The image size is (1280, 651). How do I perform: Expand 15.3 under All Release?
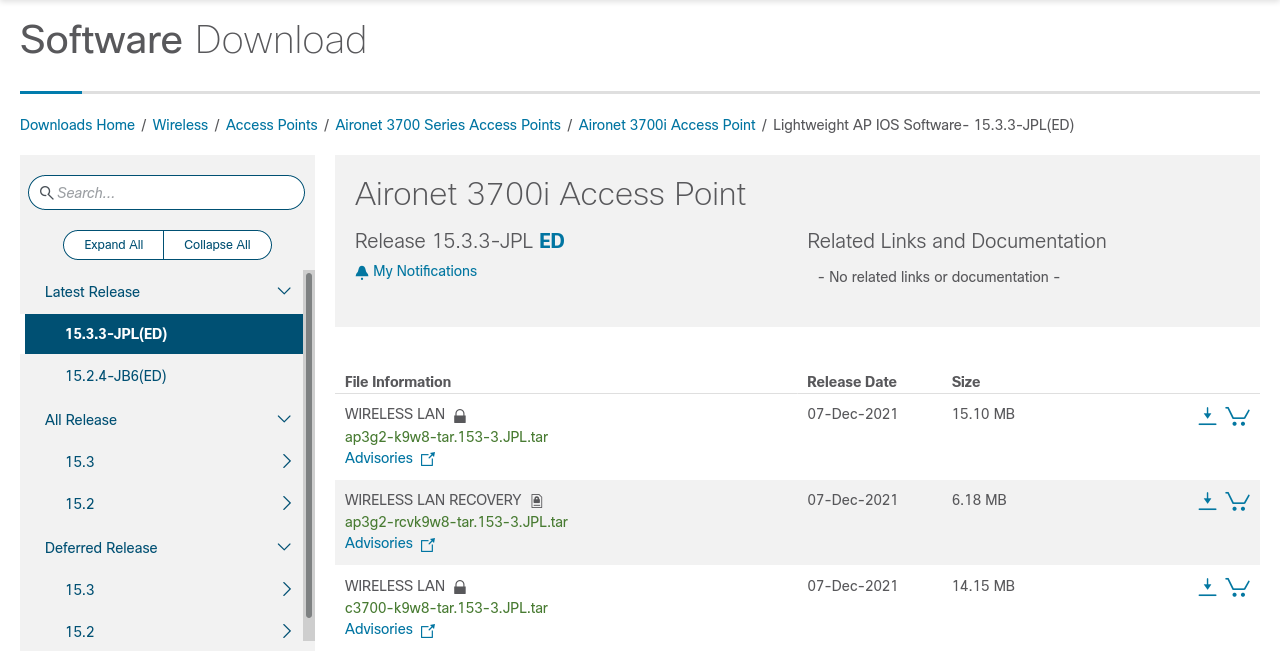pyautogui.click(x=286, y=462)
